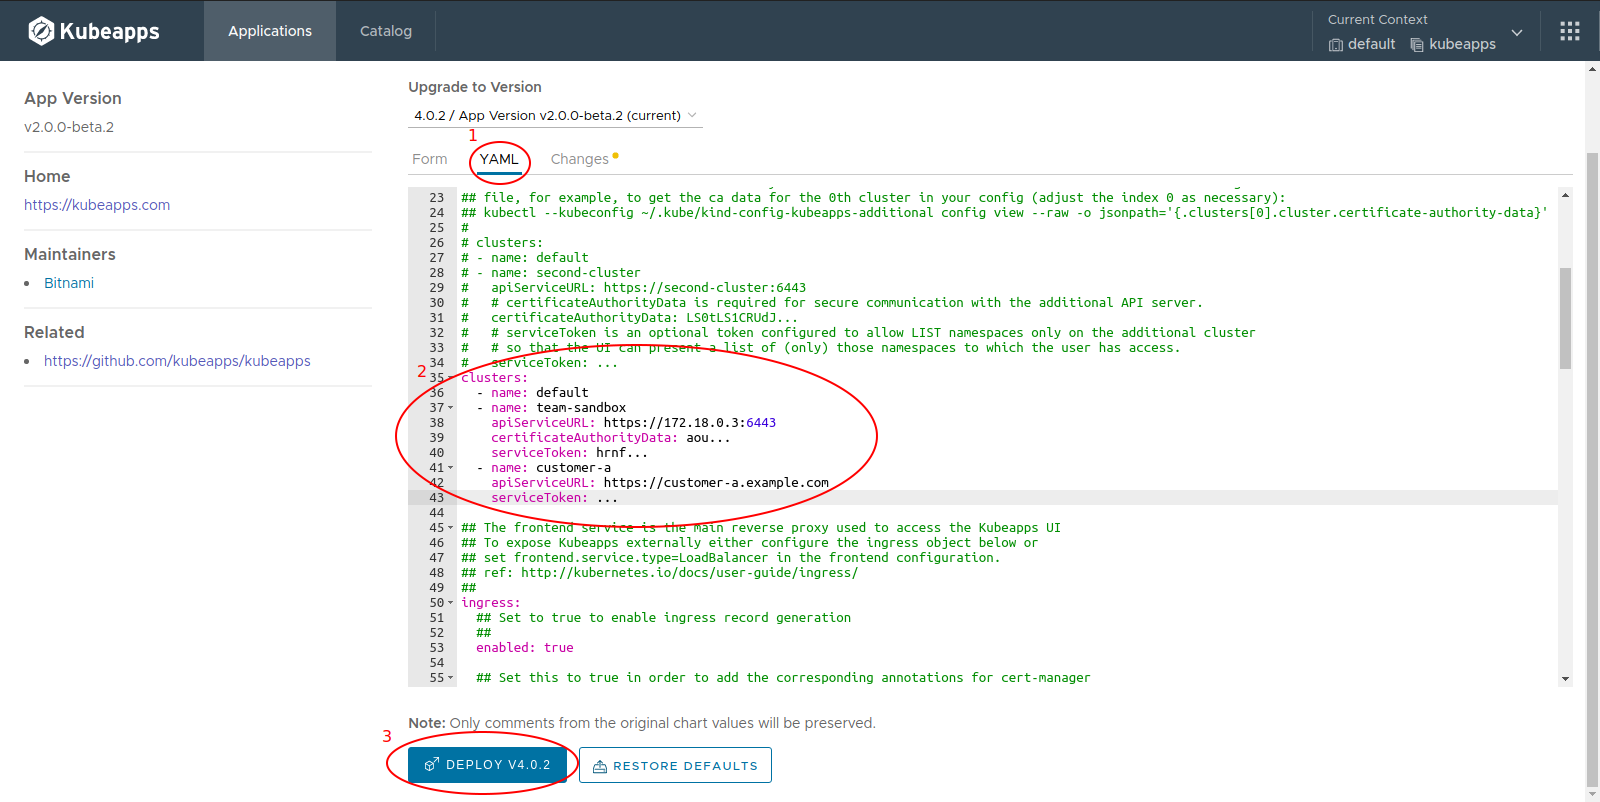Viewport: 1600px width, 802px height.
Task: Visit the Bitnami maintainer link
Action: coord(69,283)
